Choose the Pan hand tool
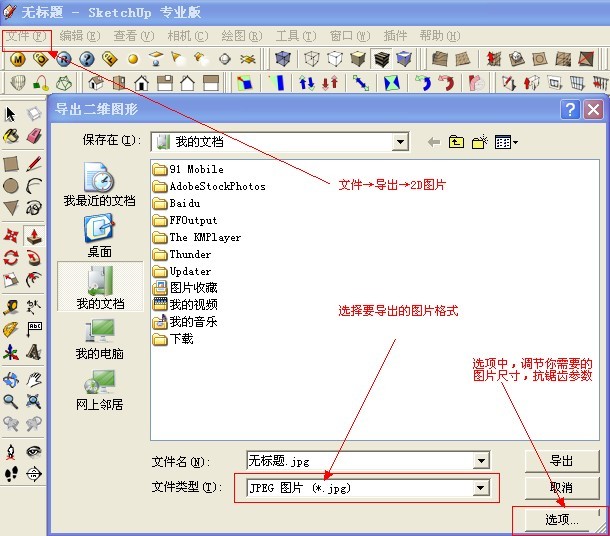The height and width of the screenshot is (536, 610). point(34,379)
